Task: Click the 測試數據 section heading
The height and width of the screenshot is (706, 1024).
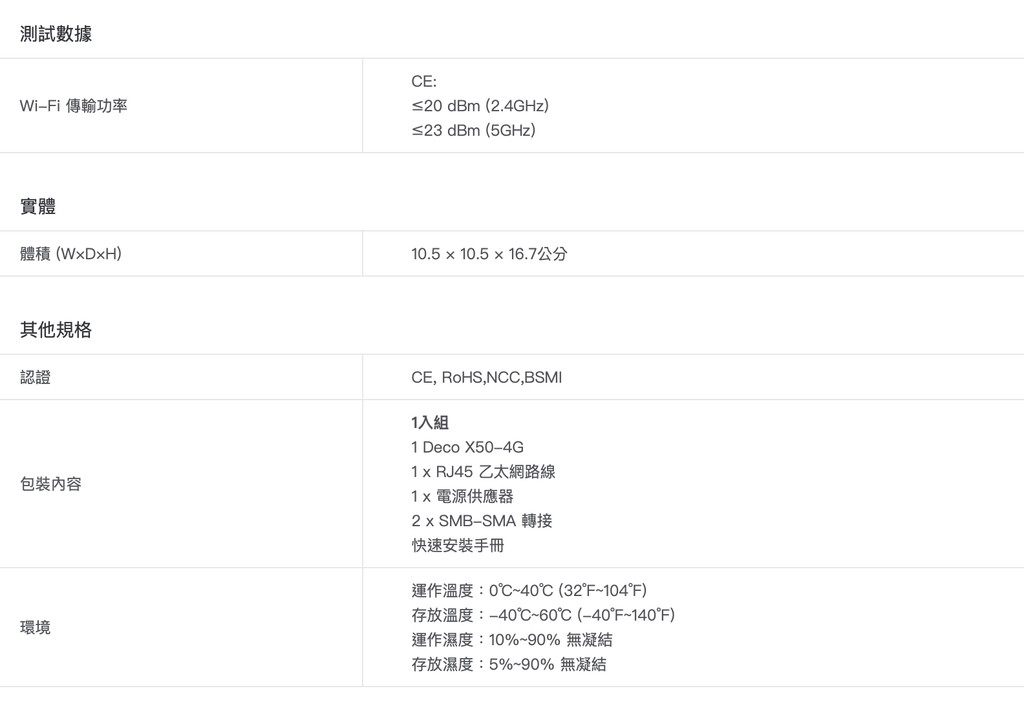Action: (x=56, y=34)
